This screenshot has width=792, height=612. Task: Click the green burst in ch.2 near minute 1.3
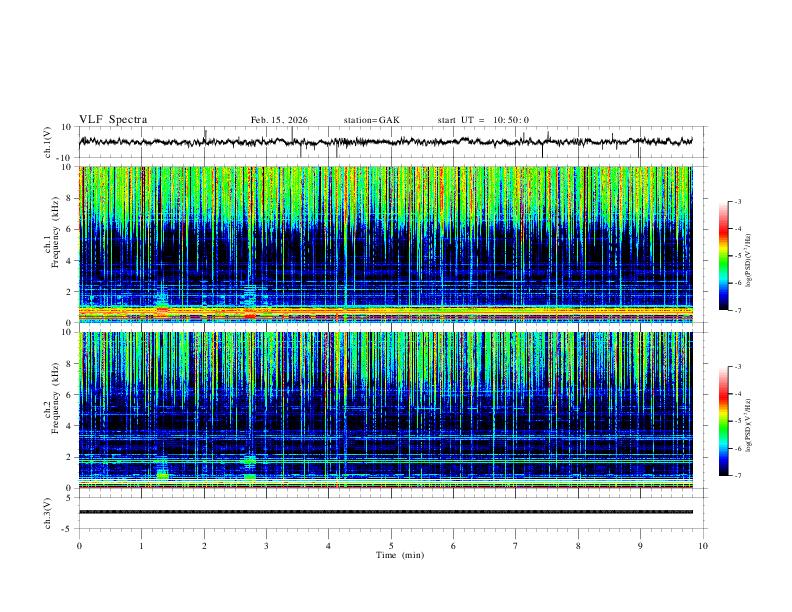coord(163,475)
